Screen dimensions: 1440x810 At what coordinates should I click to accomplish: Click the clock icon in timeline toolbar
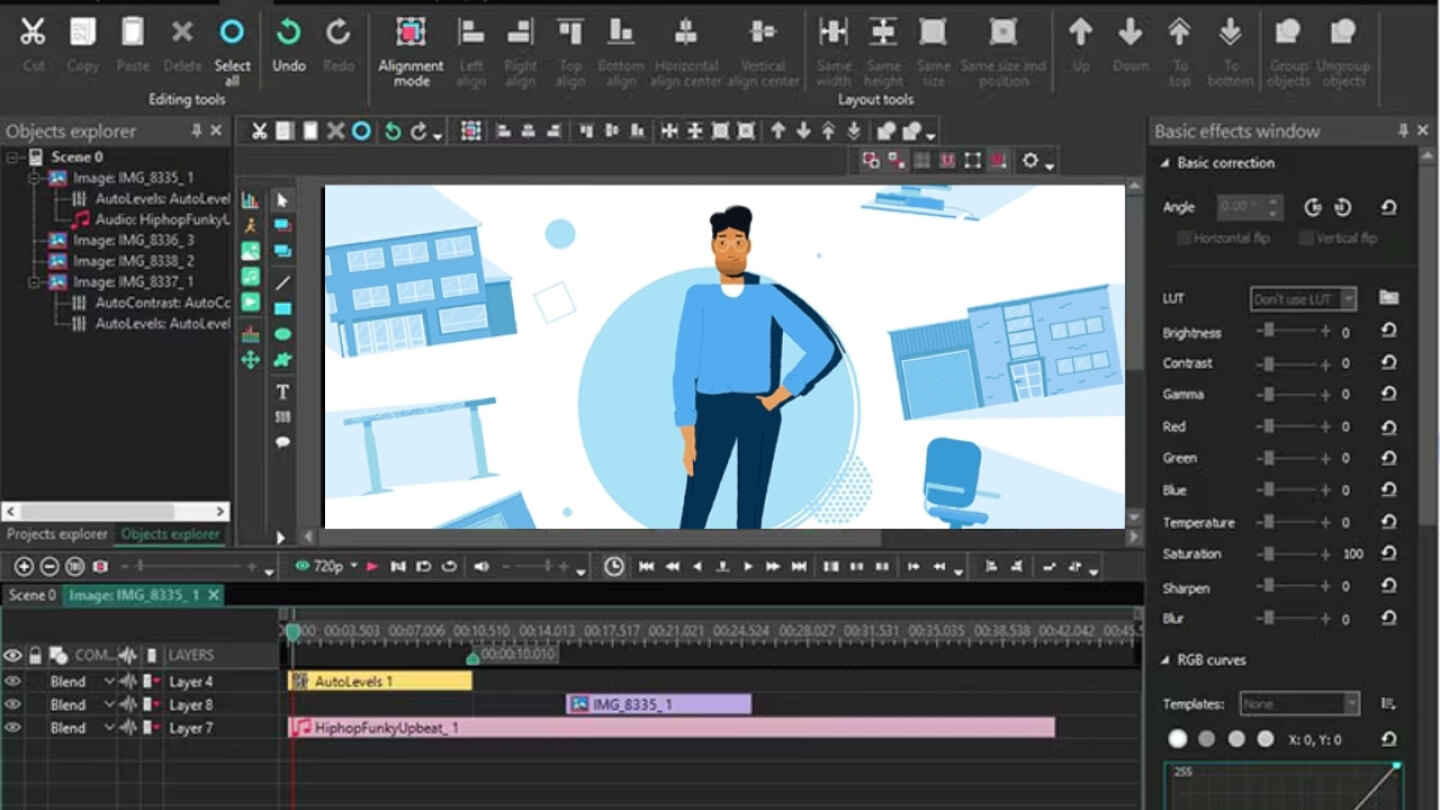[x=614, y=566]
